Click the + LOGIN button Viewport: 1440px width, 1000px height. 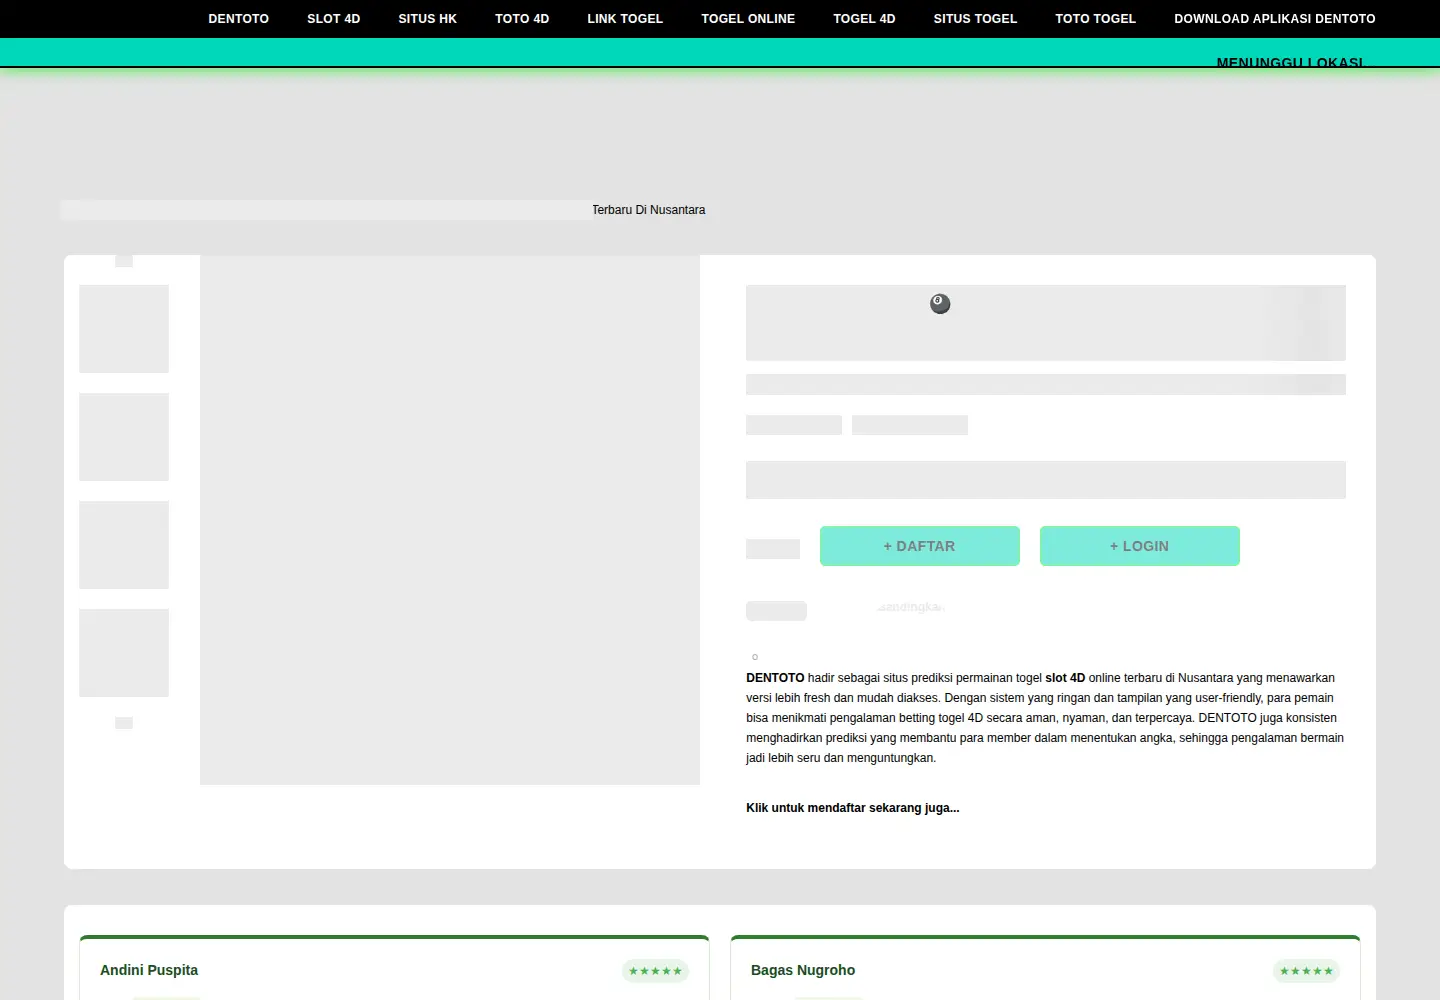[x=1140, y=546]
